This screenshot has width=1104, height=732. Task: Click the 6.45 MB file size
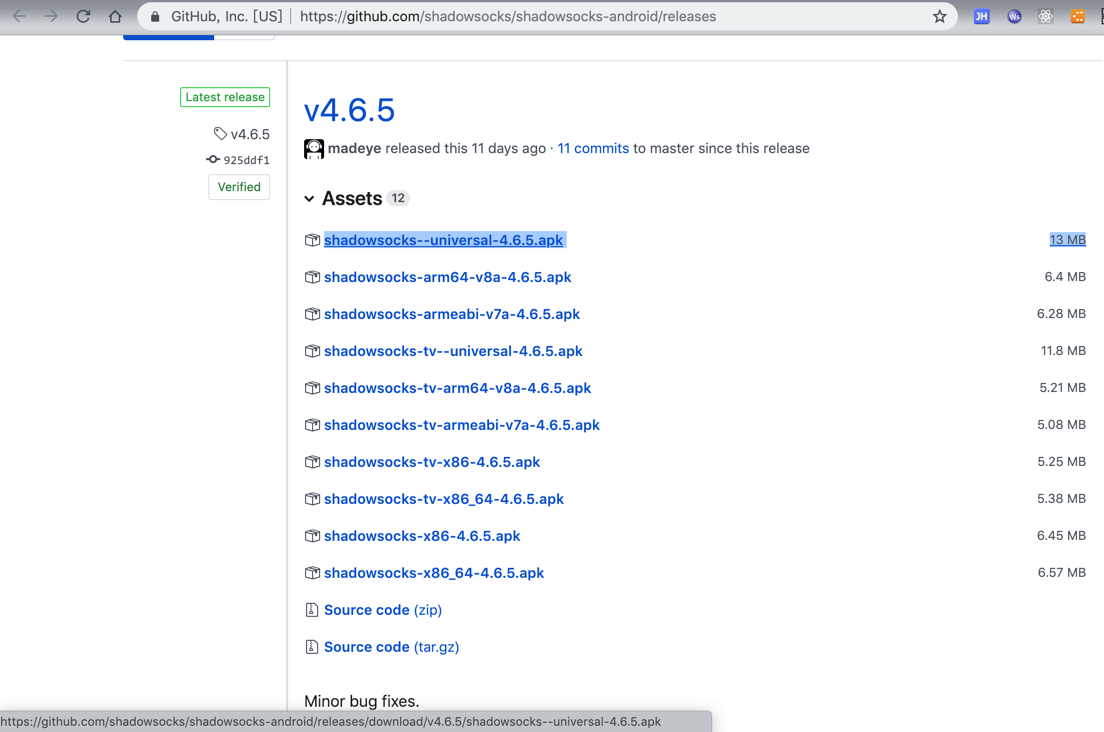pyautogui.click(x=1061, y=535)
